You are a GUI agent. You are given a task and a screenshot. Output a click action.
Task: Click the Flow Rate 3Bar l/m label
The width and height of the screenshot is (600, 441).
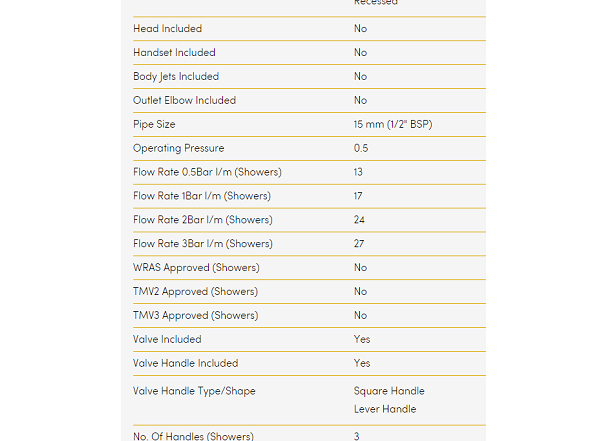click(x=202, y=244)
